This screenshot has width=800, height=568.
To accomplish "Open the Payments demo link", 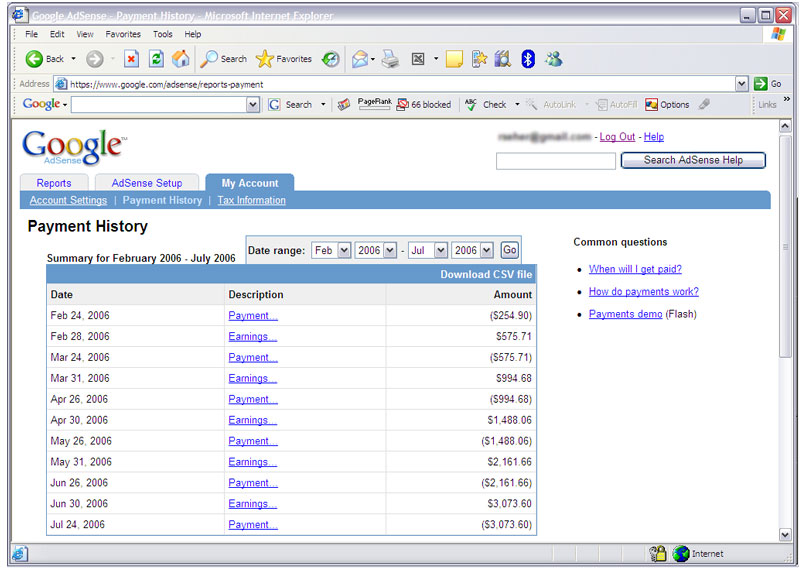I will tap(626, 314).
